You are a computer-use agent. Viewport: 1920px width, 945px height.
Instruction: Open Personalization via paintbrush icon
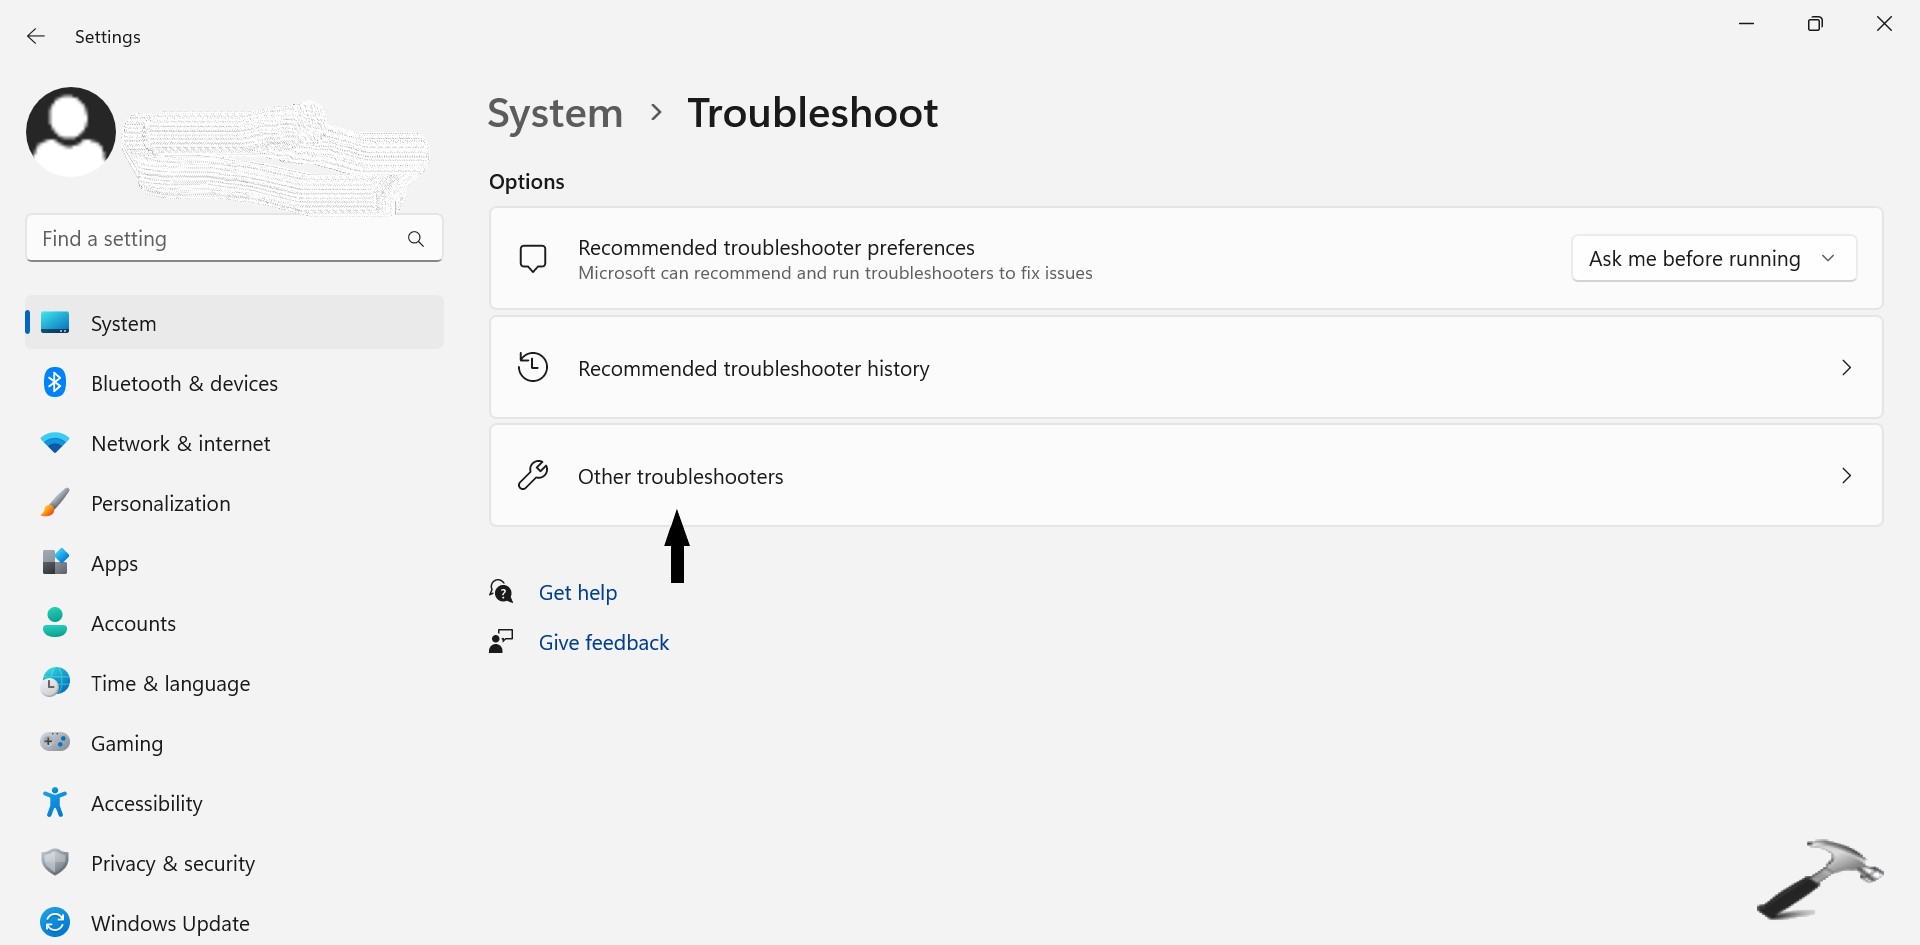(x=55, y=503)
